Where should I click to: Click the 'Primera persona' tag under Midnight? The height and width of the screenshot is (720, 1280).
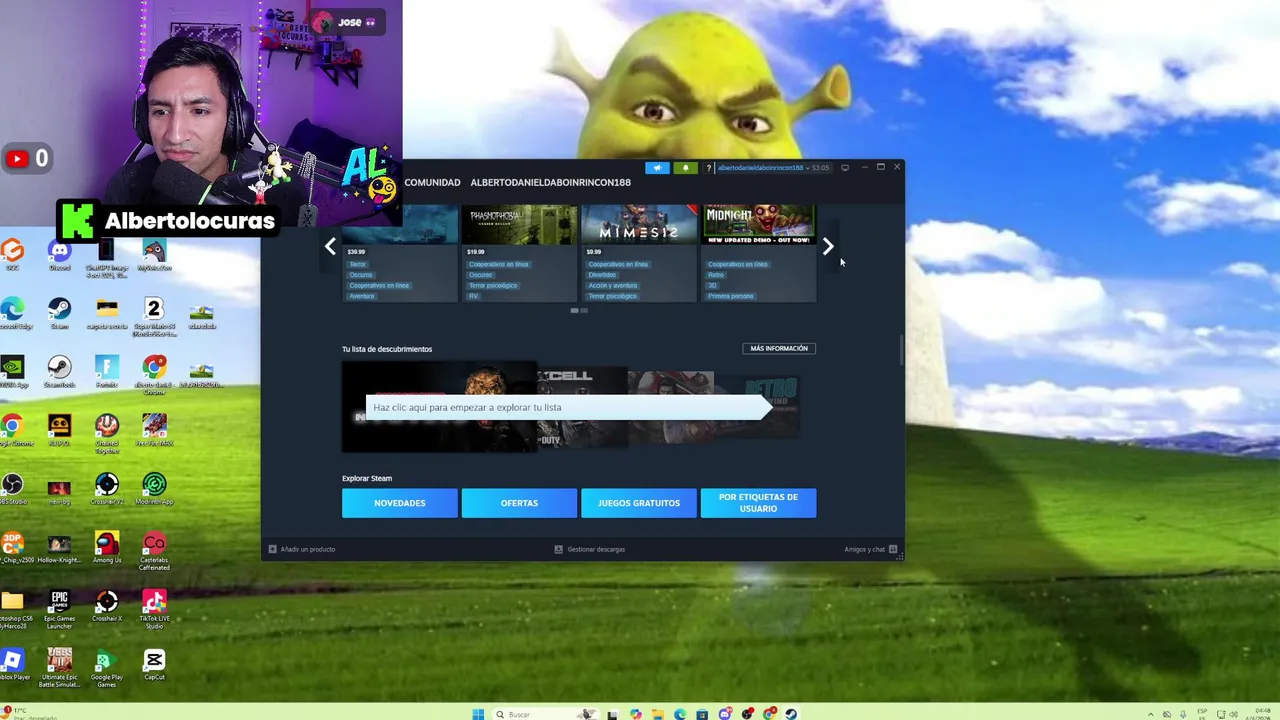coord(731,296)
